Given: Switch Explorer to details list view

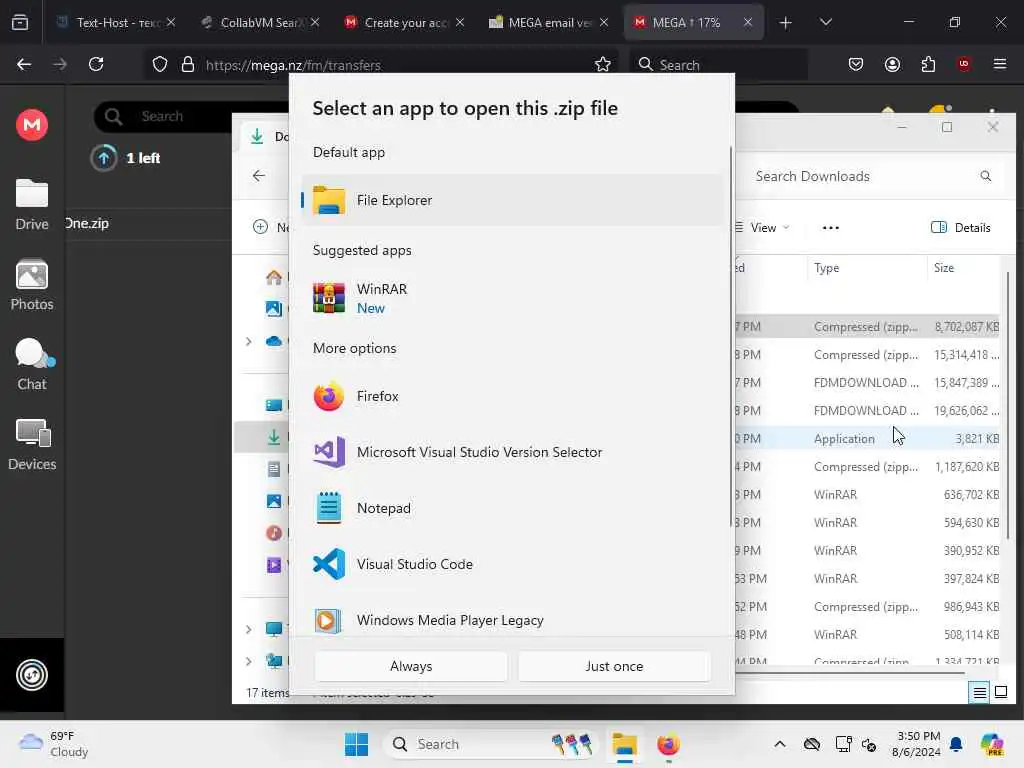Looking at the screenshot, I should [980, 692].
